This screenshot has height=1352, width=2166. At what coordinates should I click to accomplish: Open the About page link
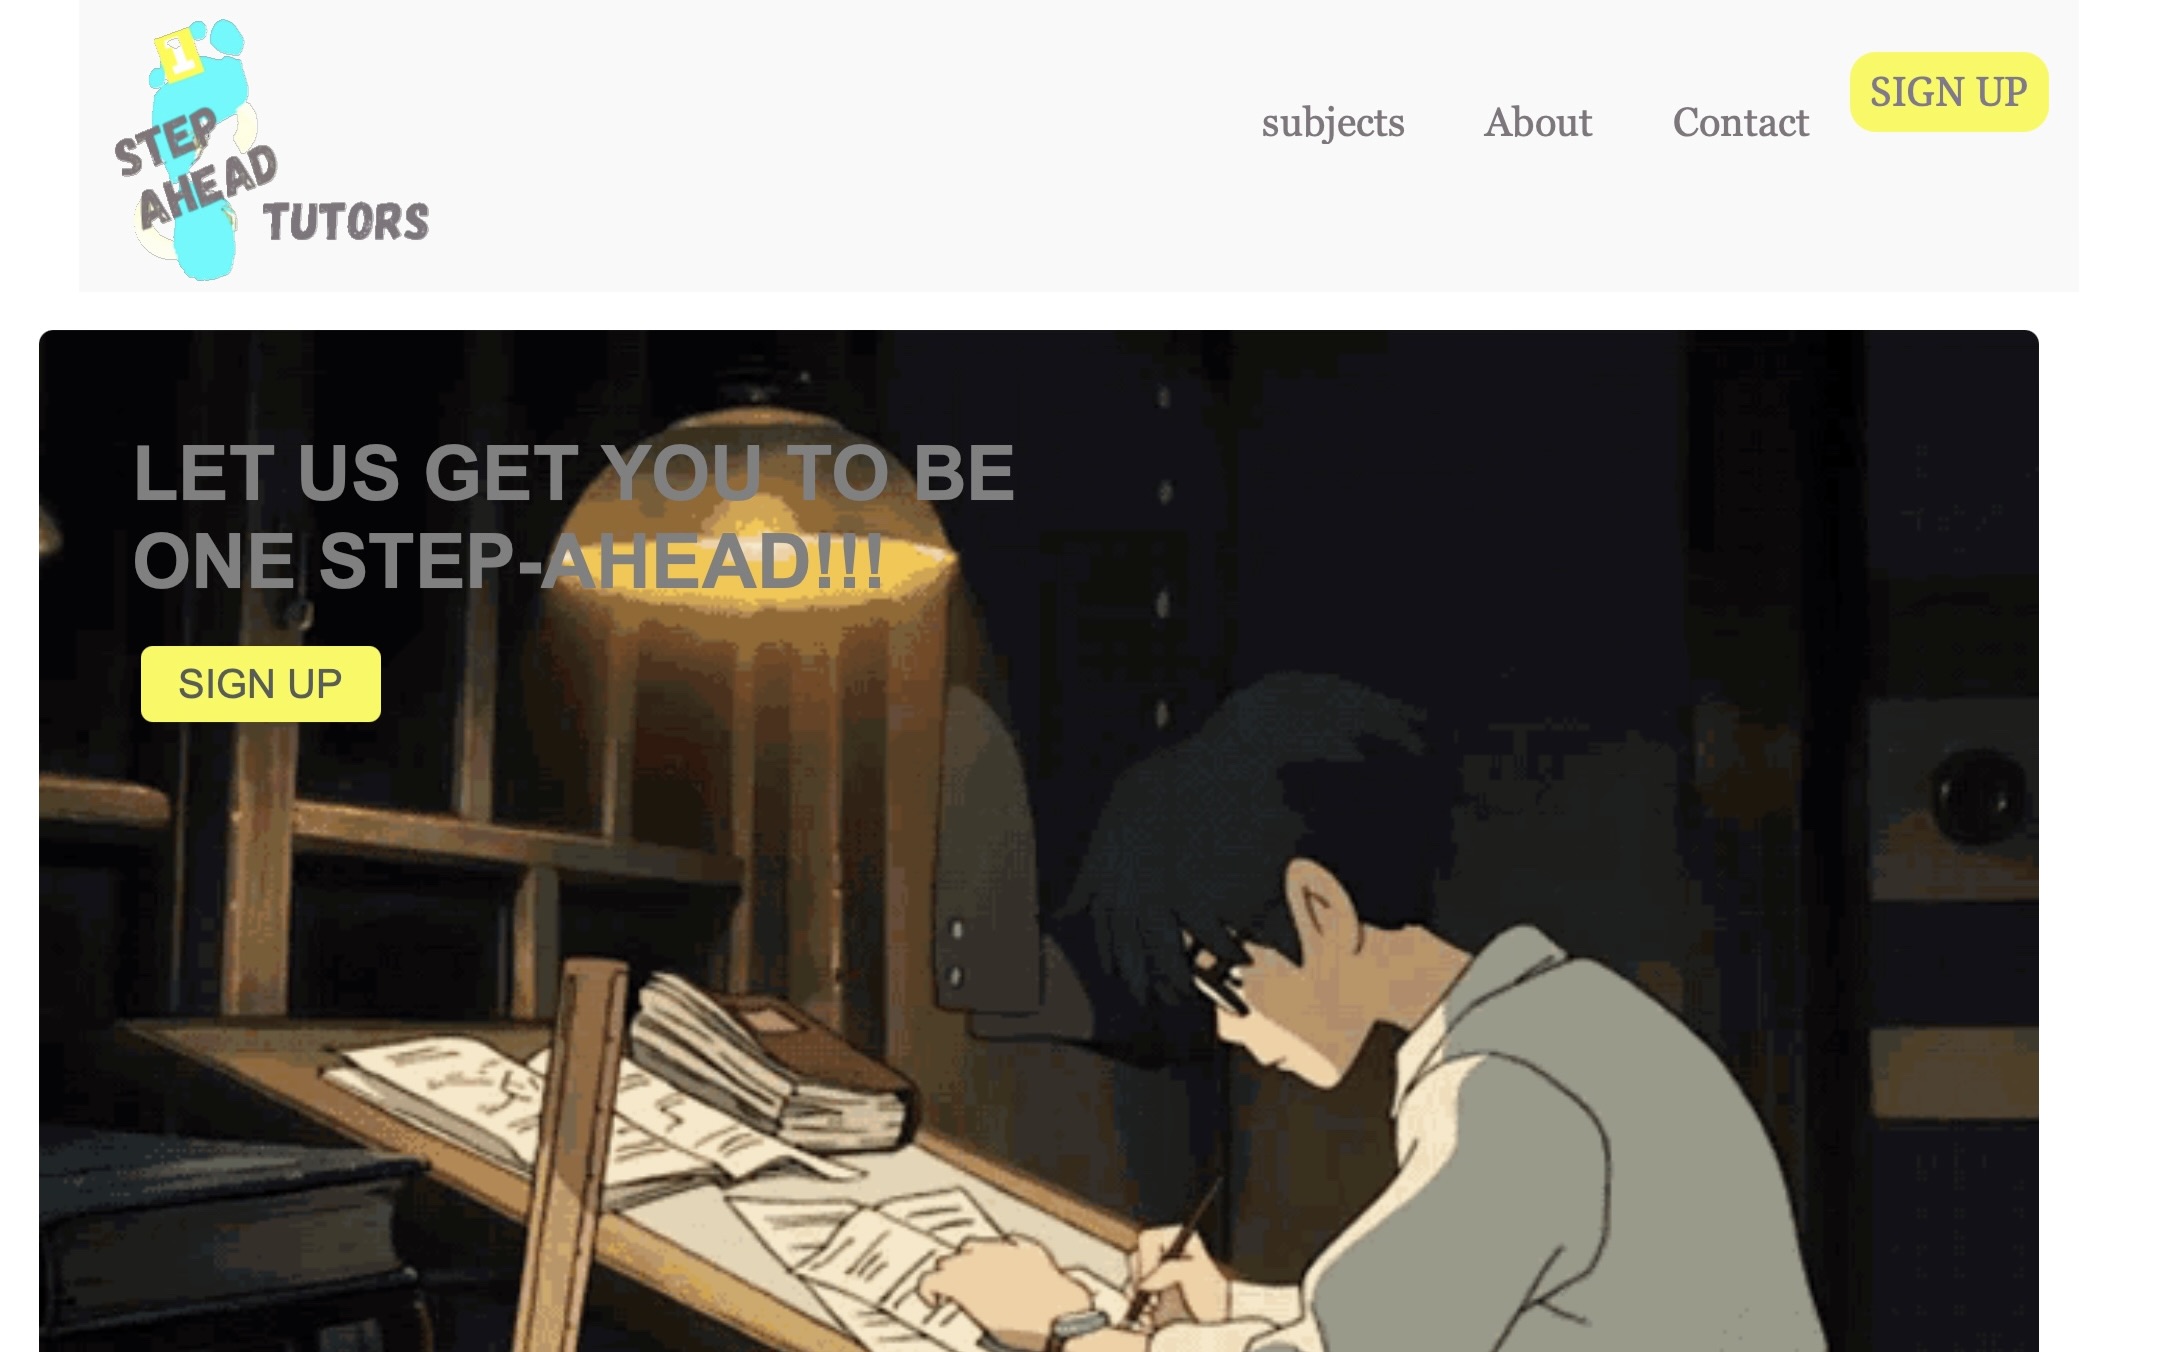pos(1537,123)
